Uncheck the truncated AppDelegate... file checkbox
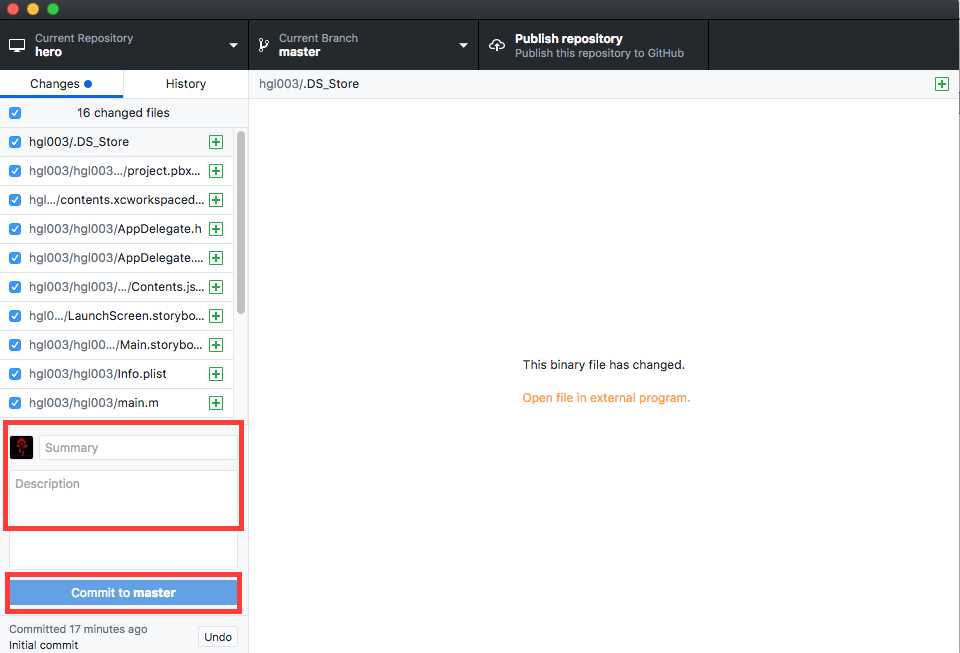This screenshot has height=653, width=960. (x=15, y=258)
